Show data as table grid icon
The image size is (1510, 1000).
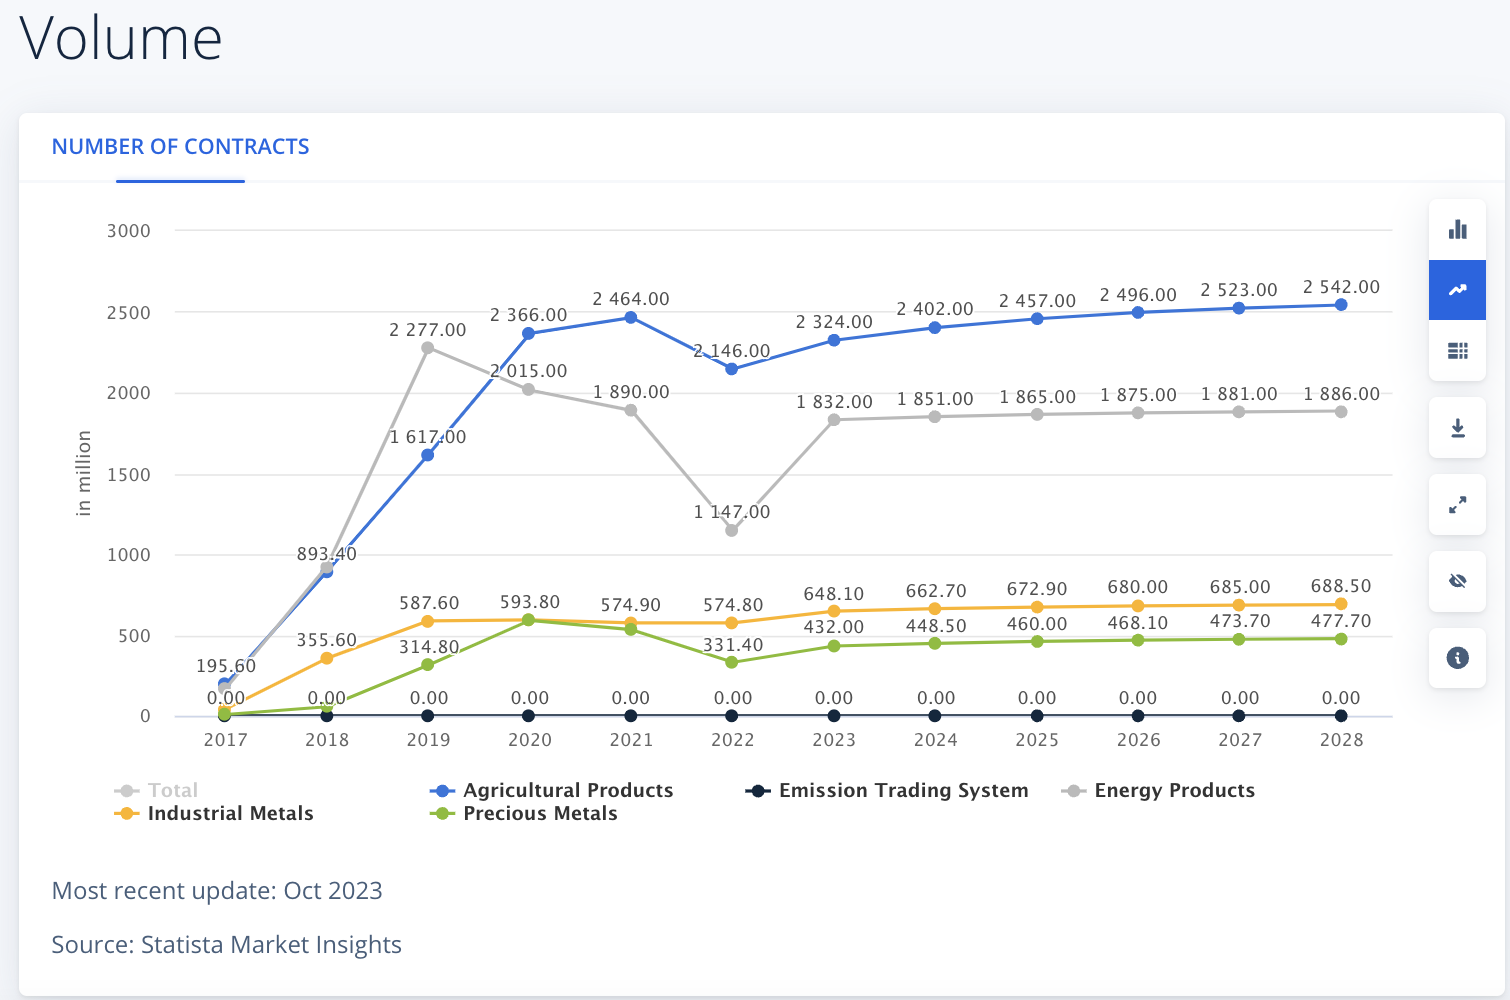coord(1457,350)
